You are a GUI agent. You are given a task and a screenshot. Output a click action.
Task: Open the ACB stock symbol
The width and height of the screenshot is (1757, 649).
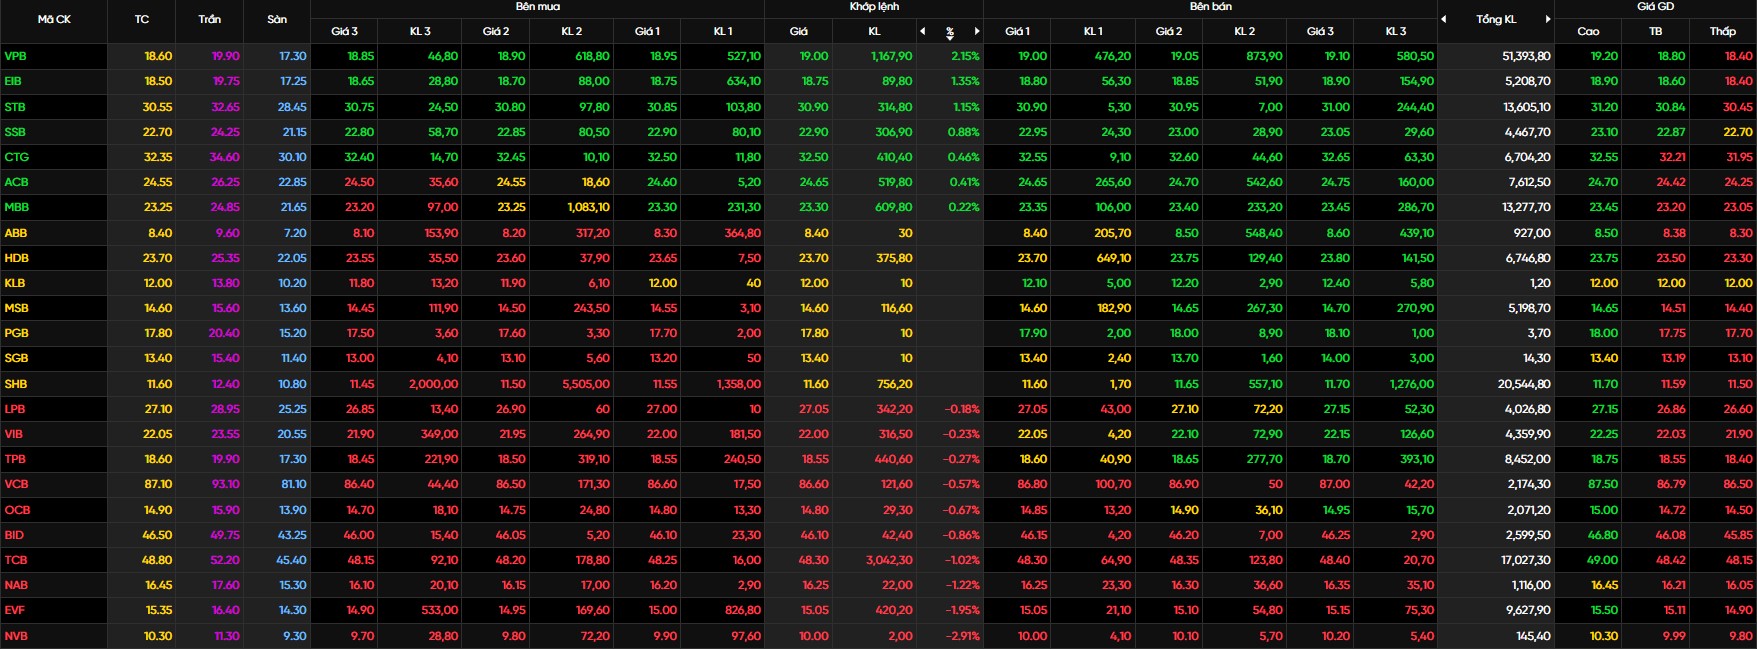pyautogui.click(x=16, y=182)
